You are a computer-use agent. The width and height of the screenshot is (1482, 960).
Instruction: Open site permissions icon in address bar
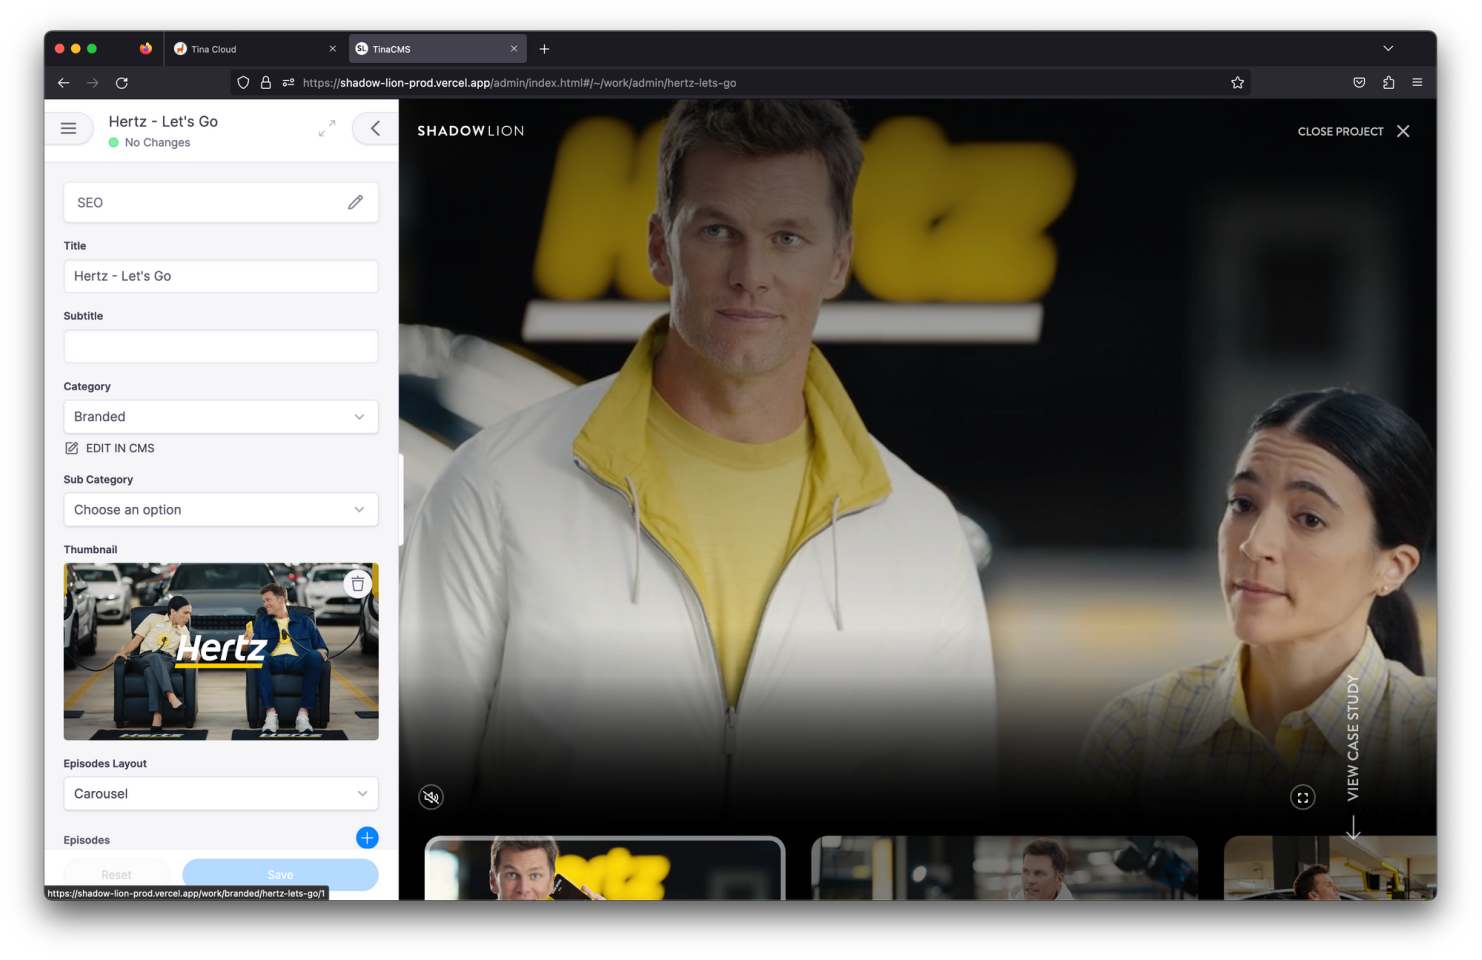tap(288, 83)
